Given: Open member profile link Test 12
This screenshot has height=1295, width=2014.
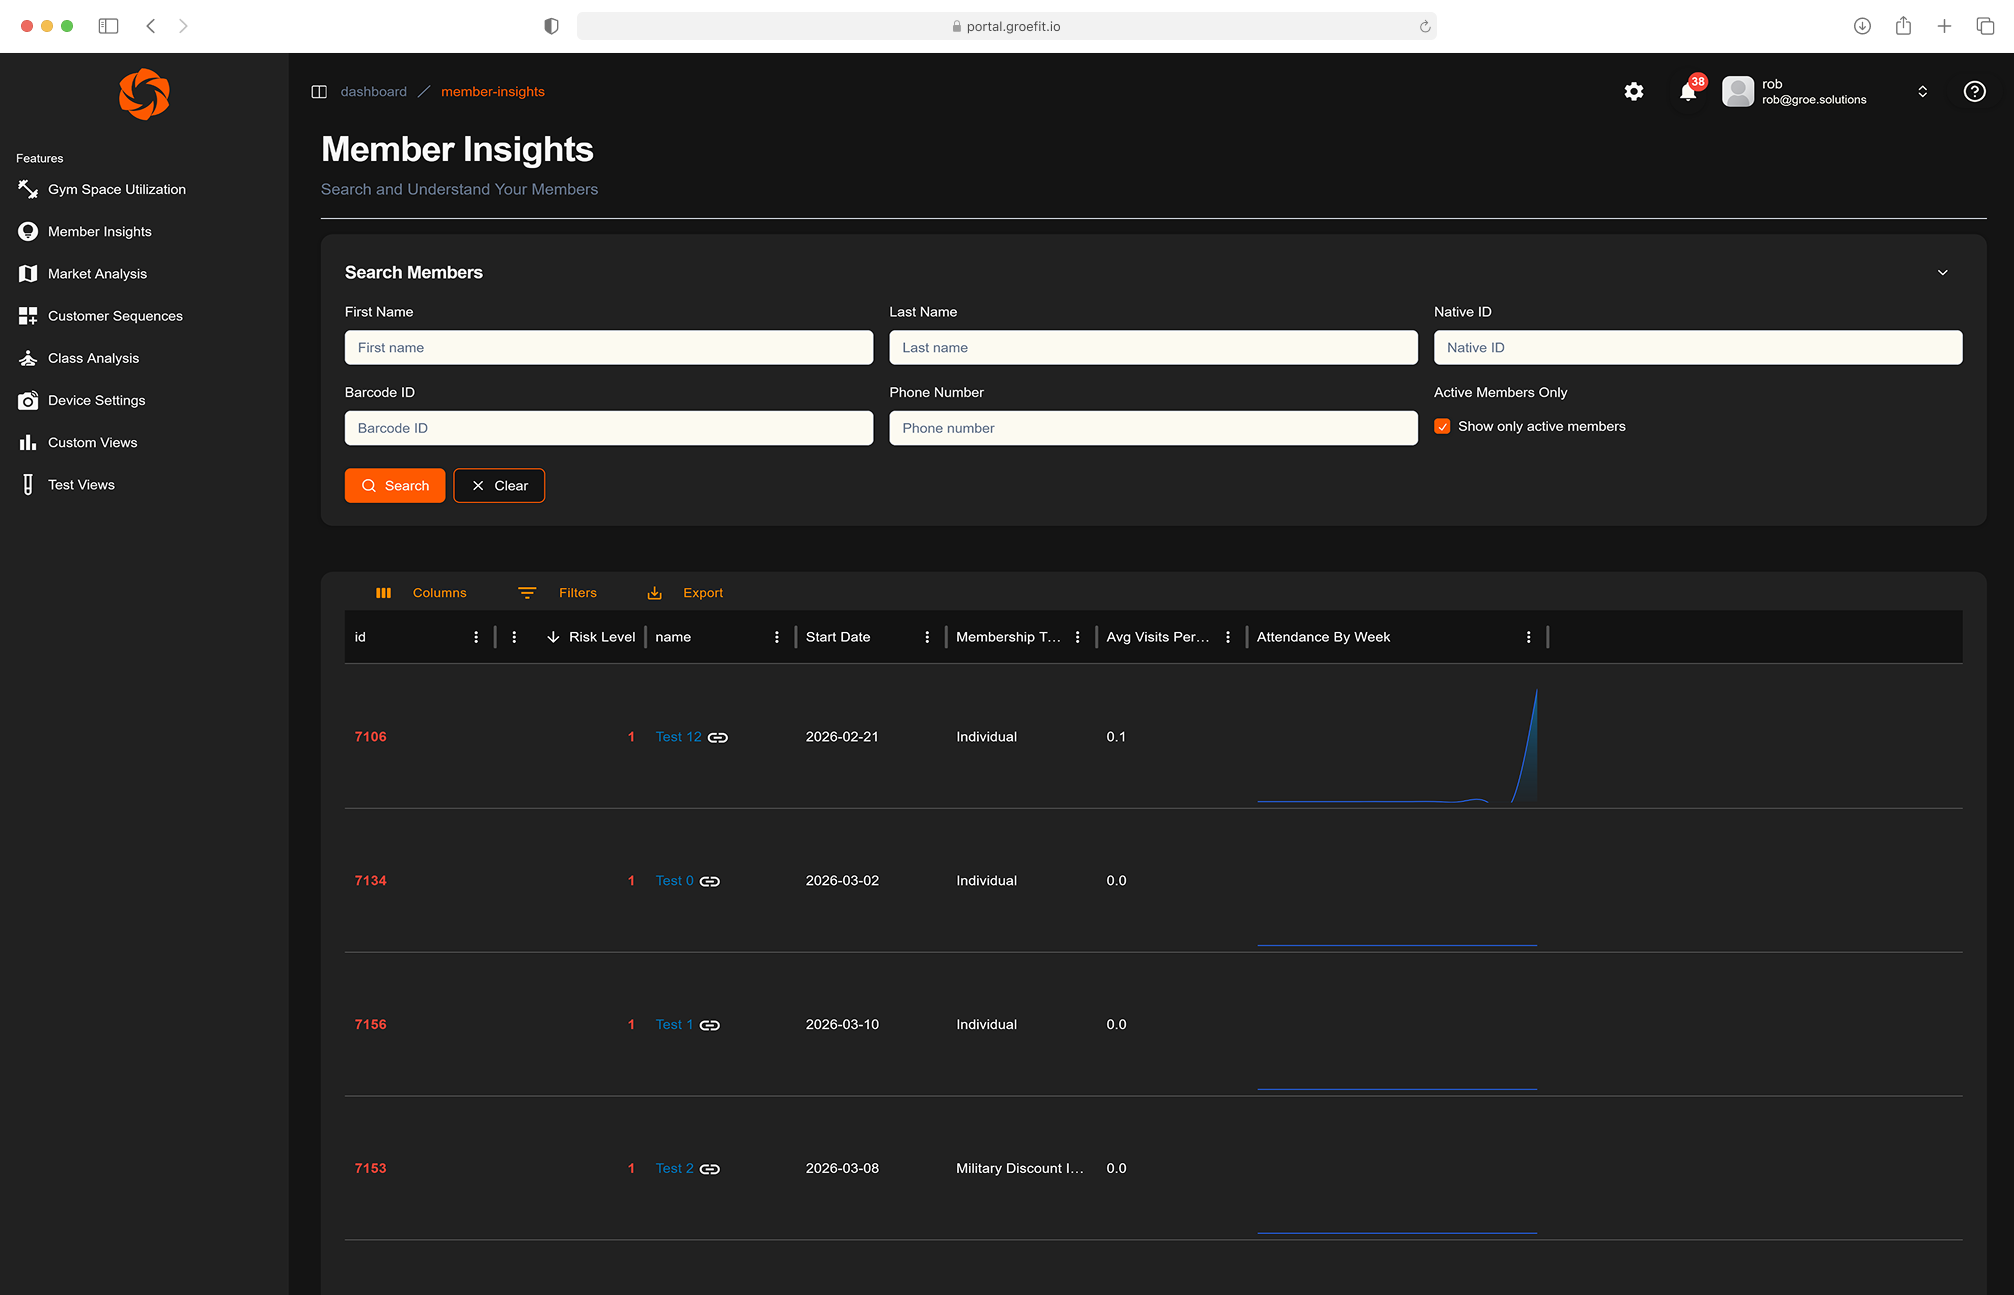Looking at the screenshot, I should tap(678, 736).
